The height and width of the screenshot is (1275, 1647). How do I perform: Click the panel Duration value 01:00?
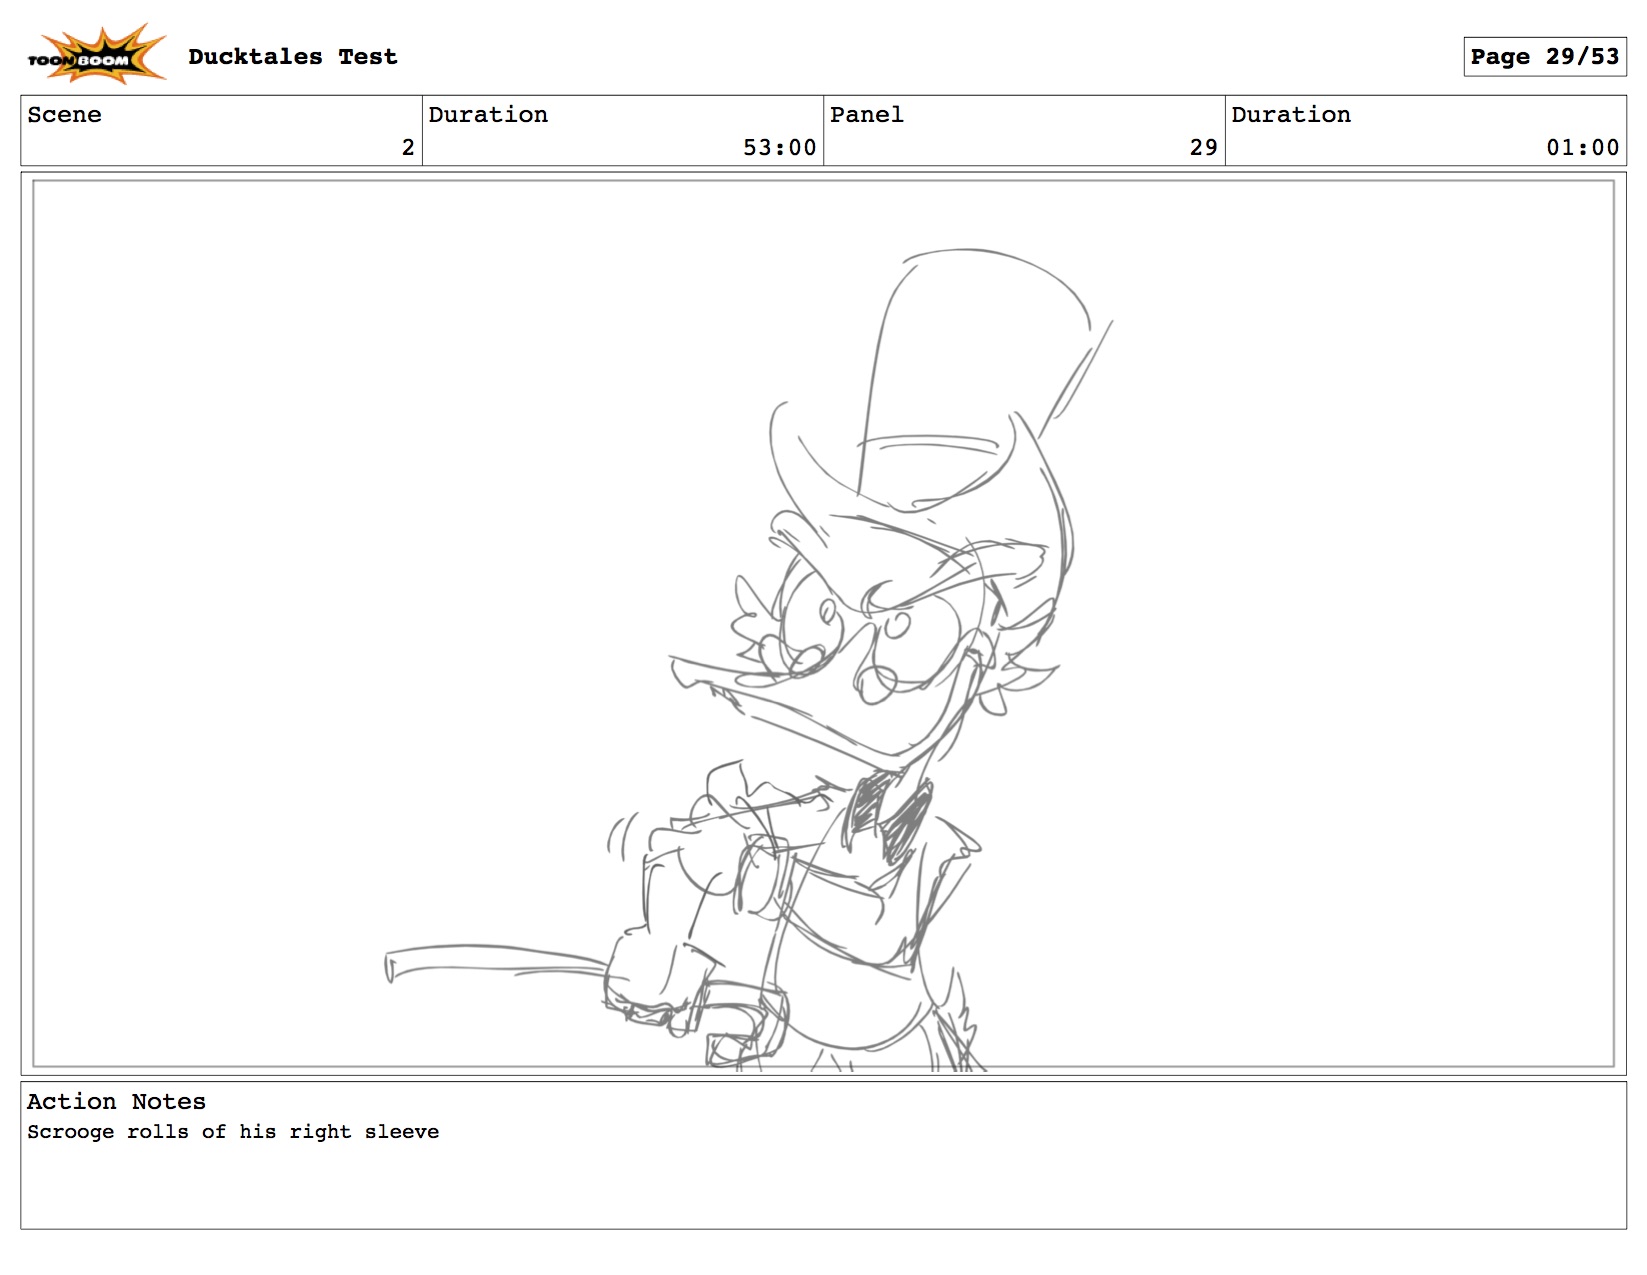point(1582,148)
